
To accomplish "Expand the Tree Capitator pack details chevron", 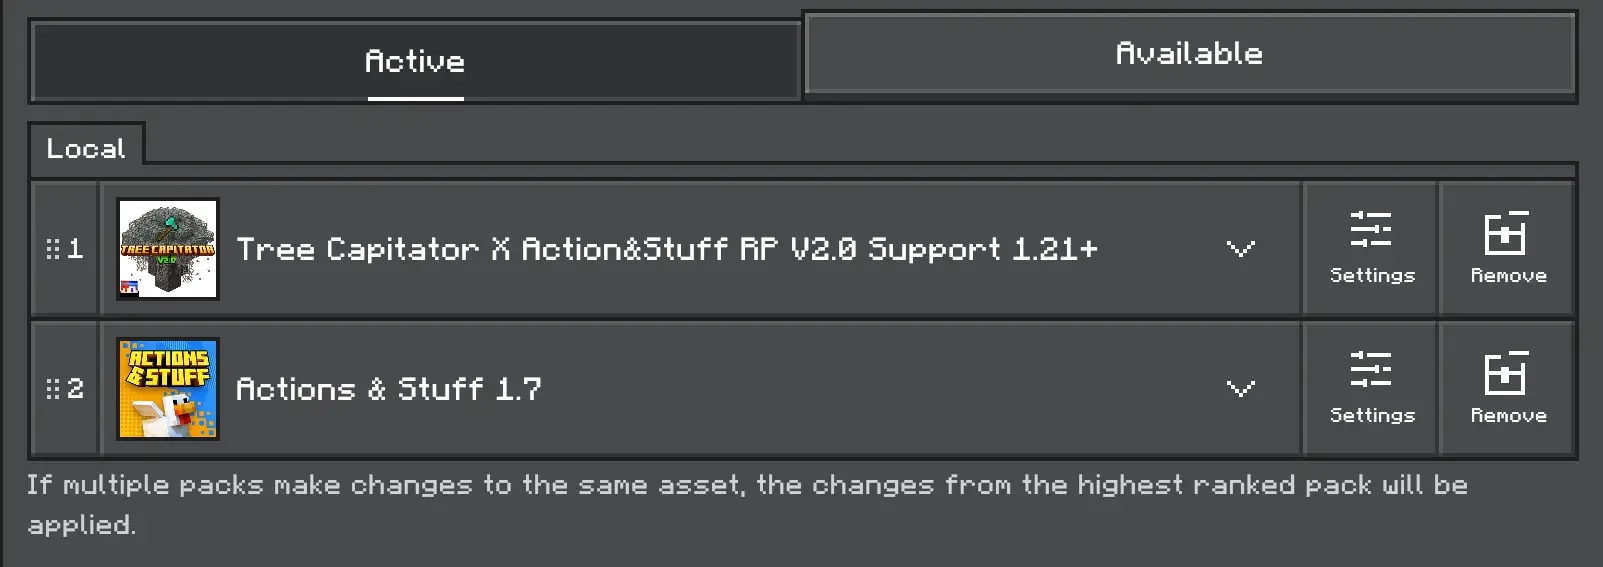I will click(1240, 249).
